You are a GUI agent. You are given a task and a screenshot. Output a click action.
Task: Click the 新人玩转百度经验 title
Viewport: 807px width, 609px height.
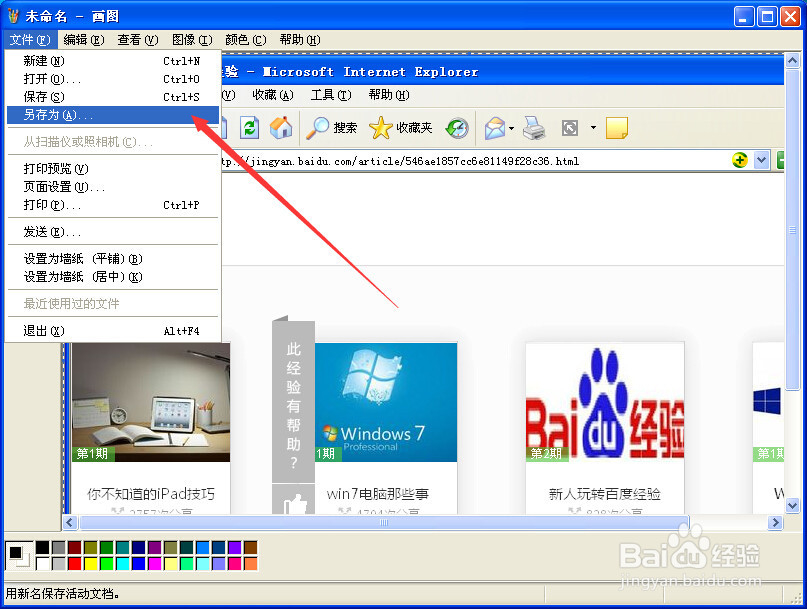(605, 494)
